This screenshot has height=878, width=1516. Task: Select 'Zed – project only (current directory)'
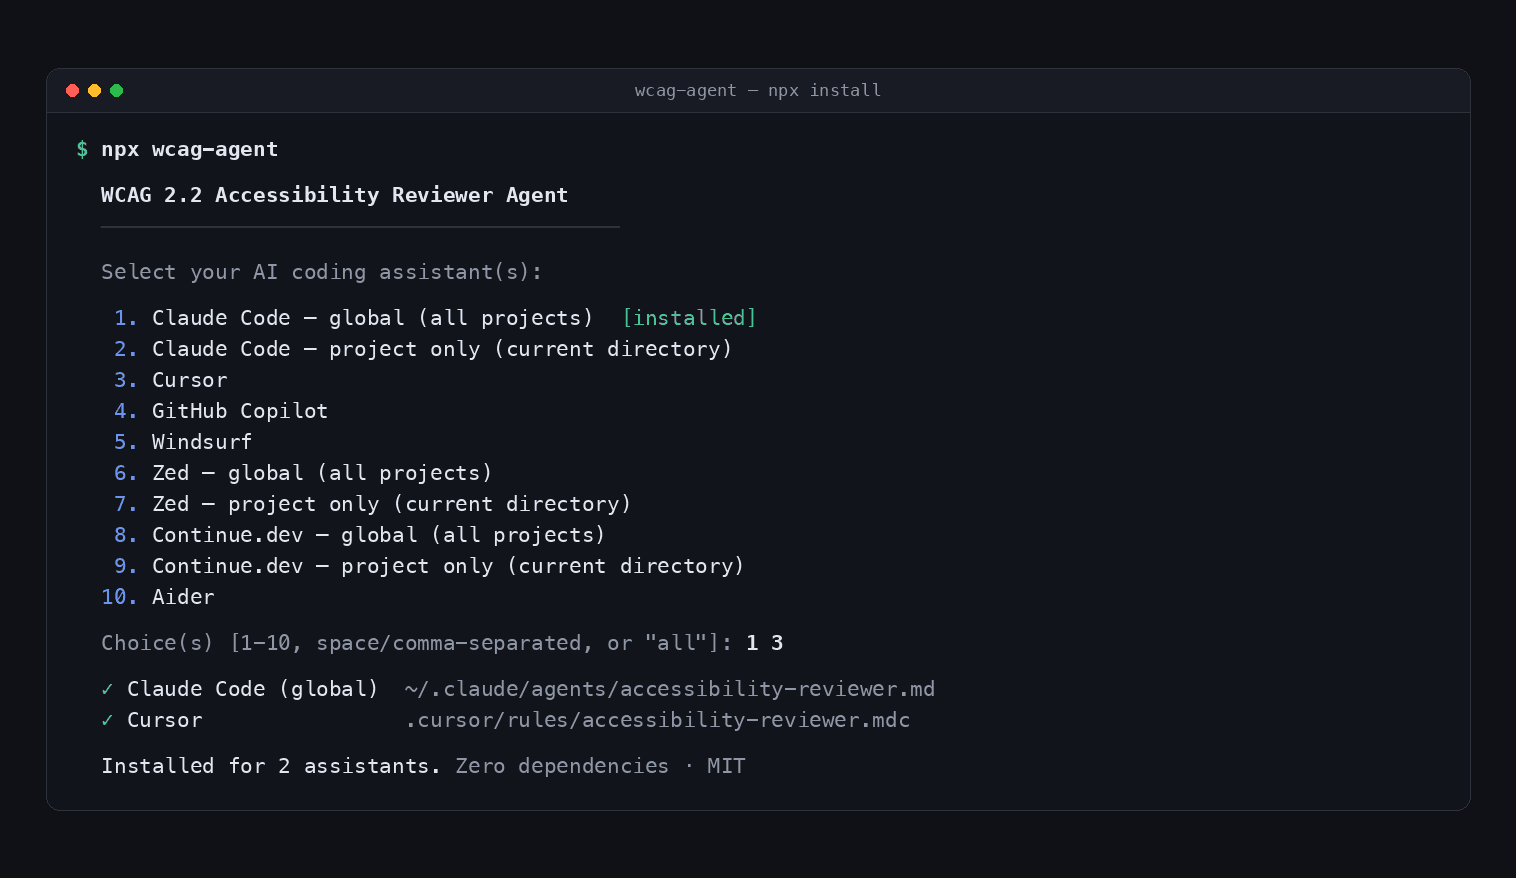point(392,504)
